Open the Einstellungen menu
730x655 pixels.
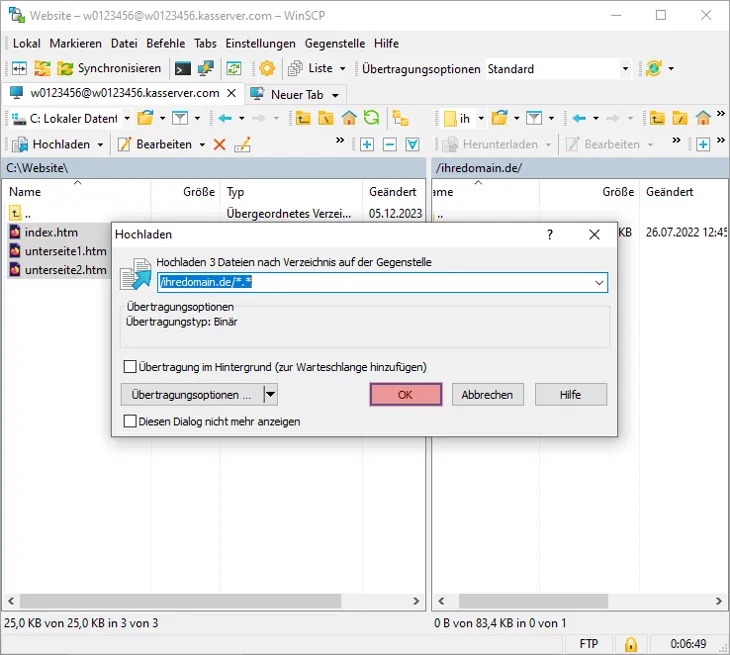tap(260, 43)
